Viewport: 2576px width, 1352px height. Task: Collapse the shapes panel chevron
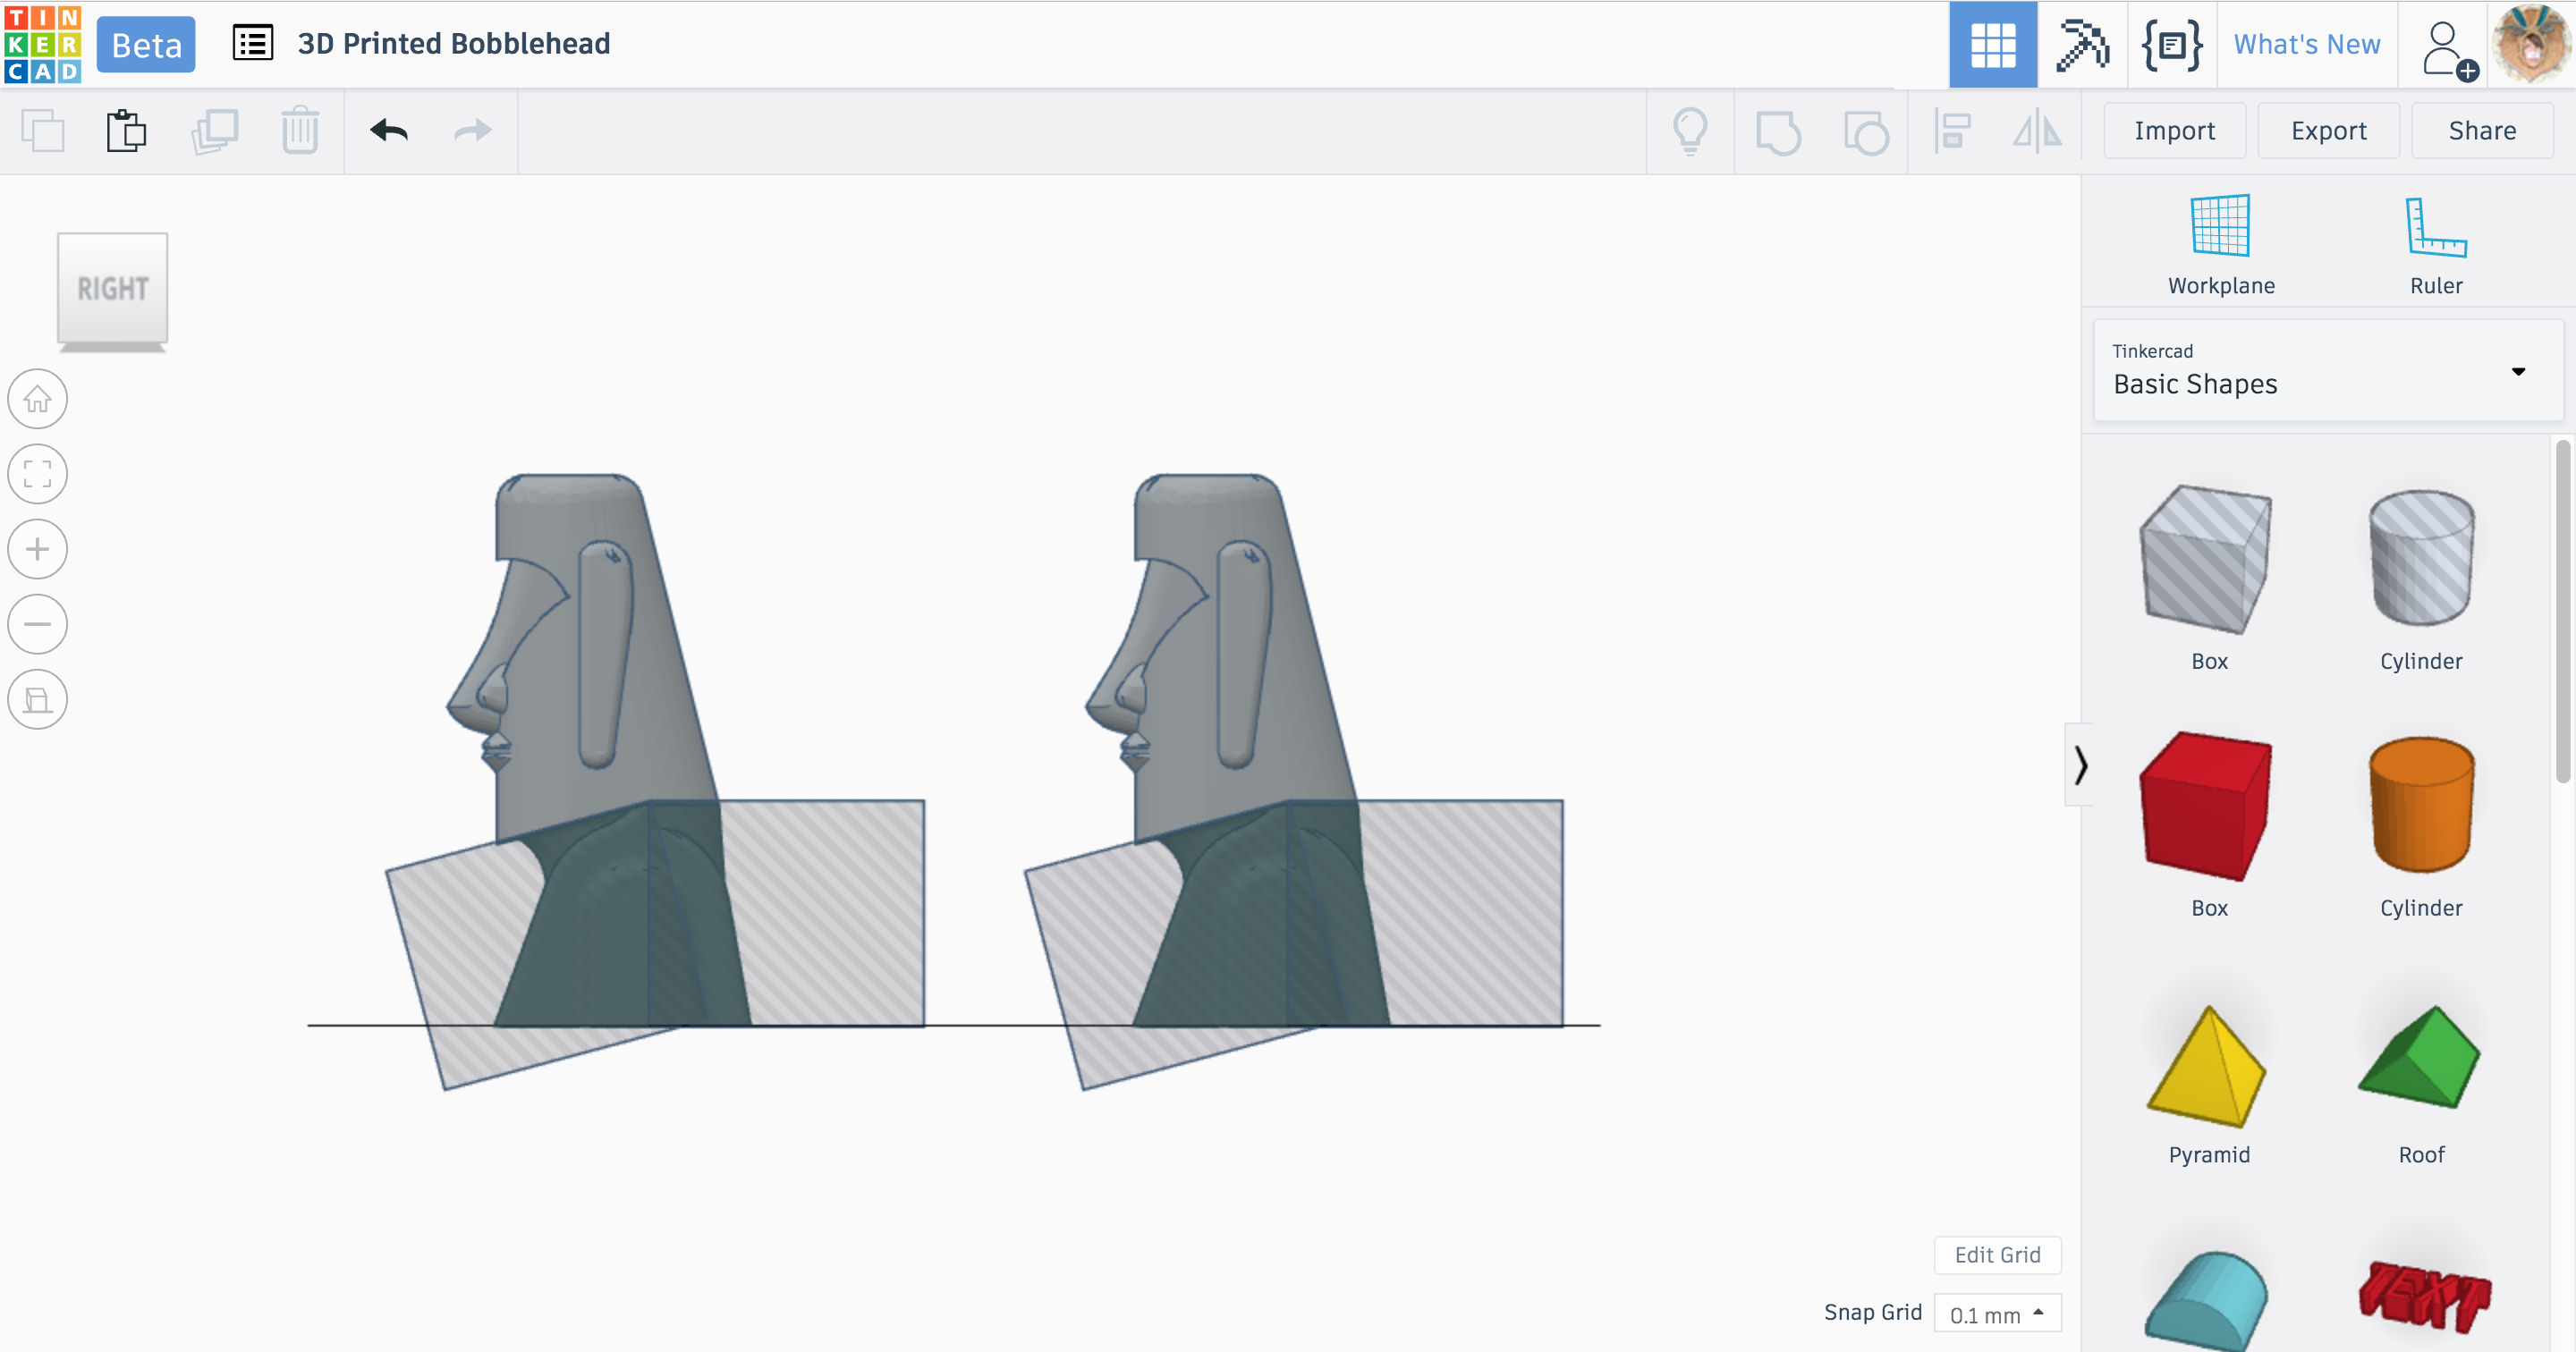coord(2080,765)
